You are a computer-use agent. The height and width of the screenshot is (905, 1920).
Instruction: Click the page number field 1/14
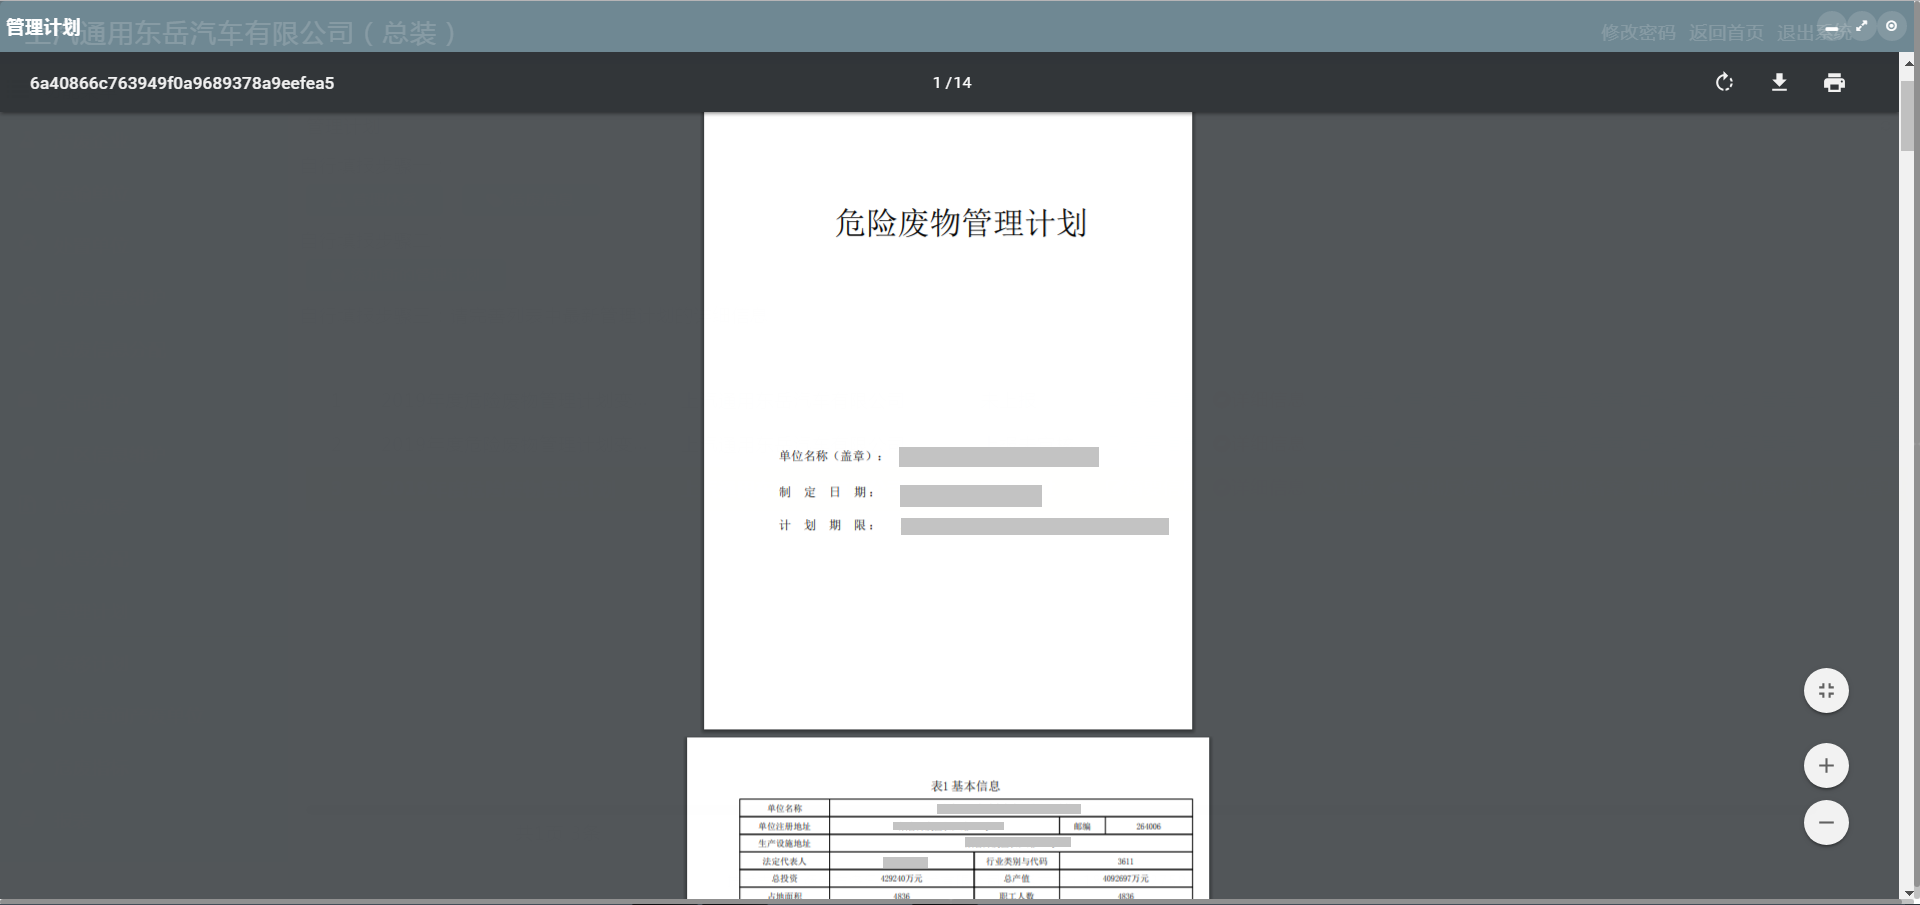pyautogui.click(x=952, y=83)
